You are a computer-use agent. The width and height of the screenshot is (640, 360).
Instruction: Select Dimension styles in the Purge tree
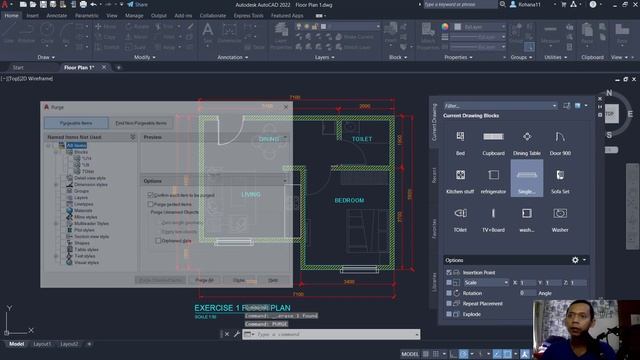pyautogui.click(x=91, y=184)
